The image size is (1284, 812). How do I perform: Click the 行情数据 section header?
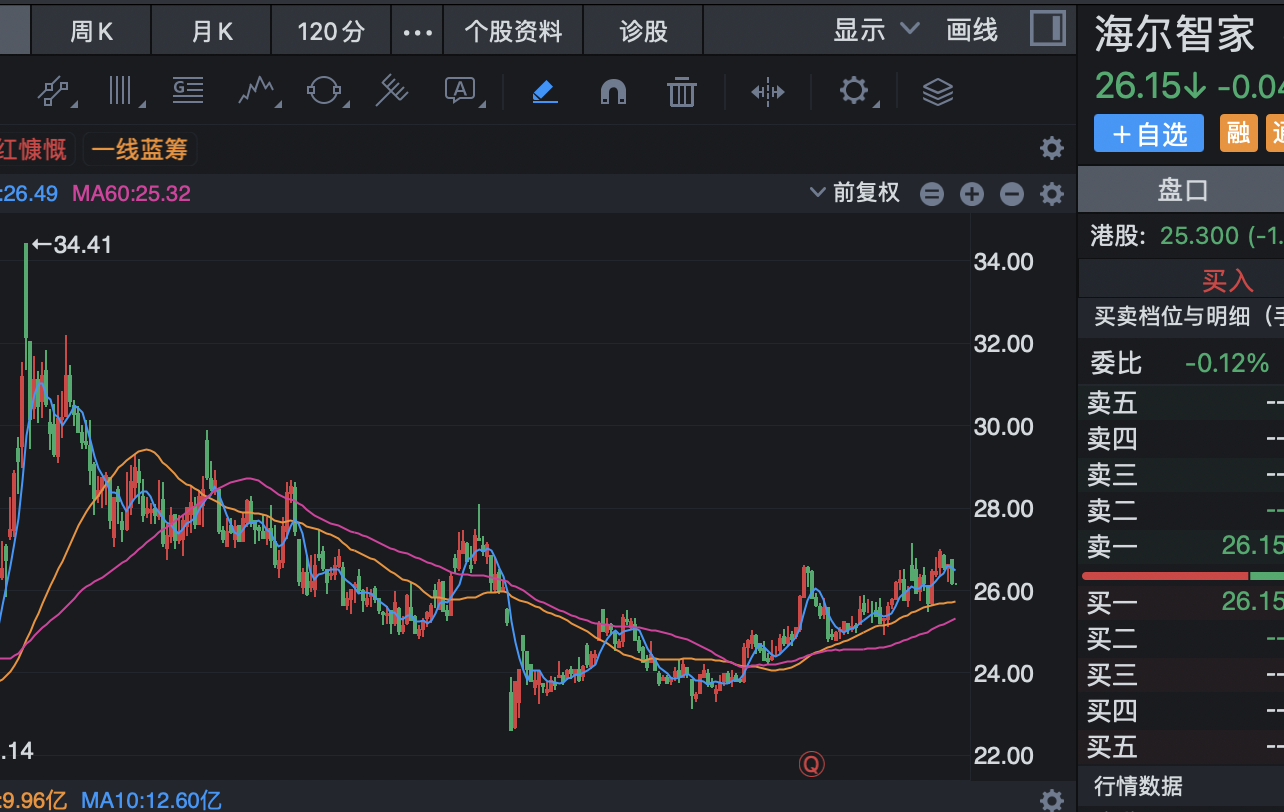pos(1138,786)
